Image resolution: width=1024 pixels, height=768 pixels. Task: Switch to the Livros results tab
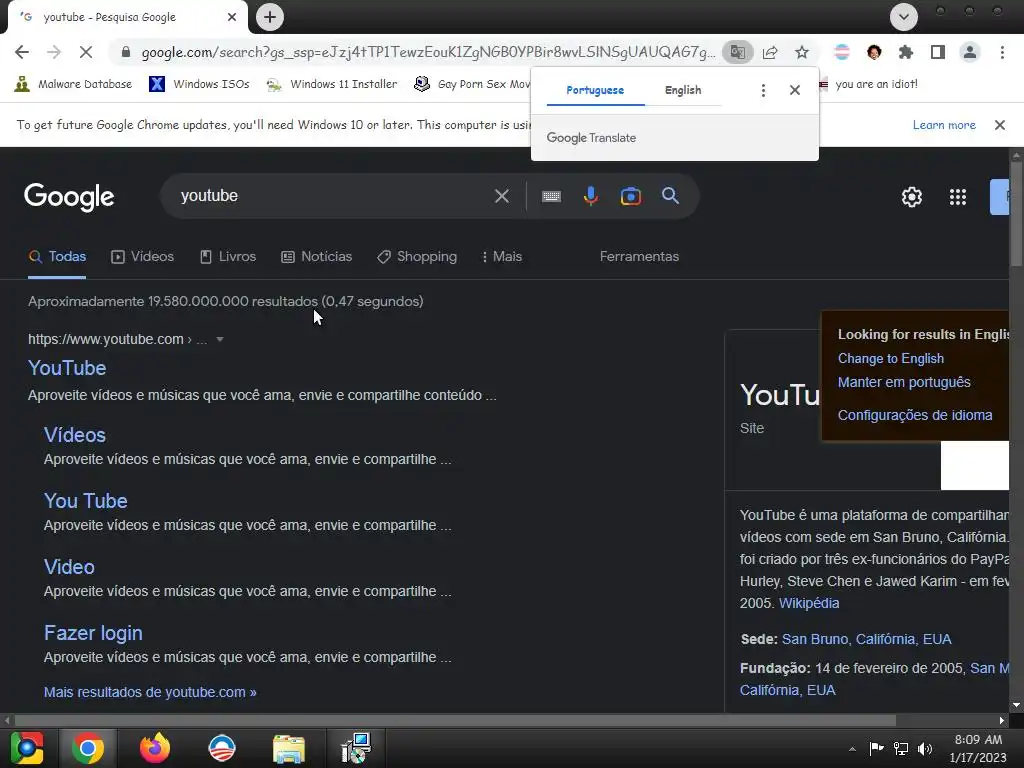(227, 257)
